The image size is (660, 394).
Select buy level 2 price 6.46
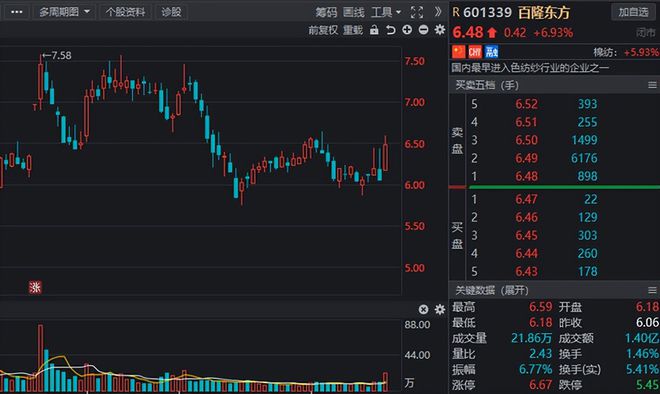point(526,217)
